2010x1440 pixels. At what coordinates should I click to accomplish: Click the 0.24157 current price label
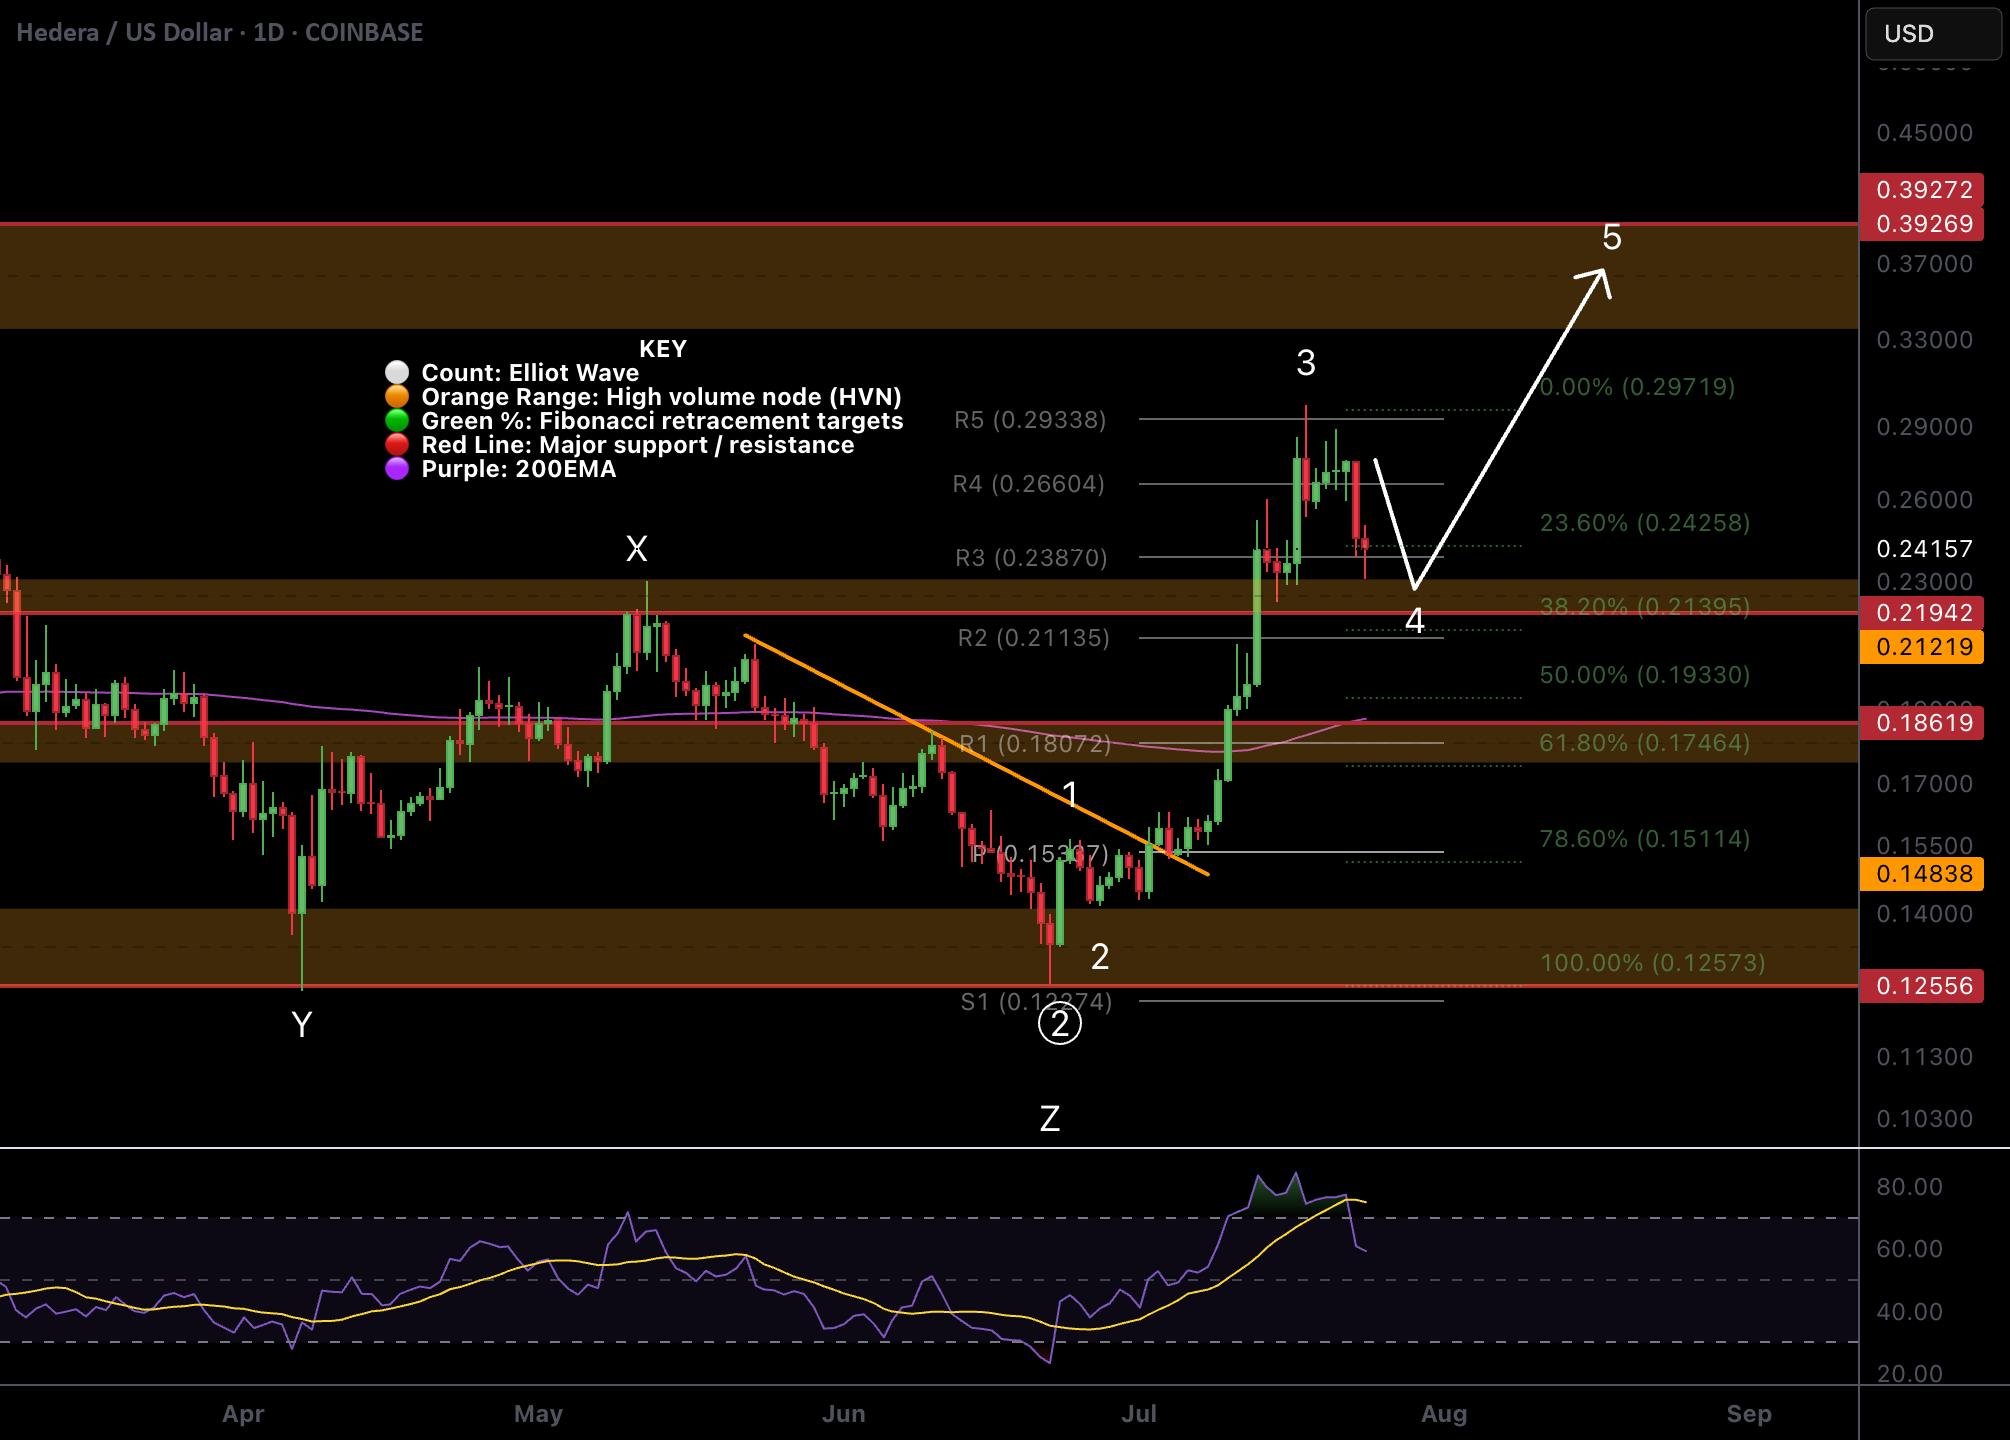pyautogui.click(x=1924, y=549)
